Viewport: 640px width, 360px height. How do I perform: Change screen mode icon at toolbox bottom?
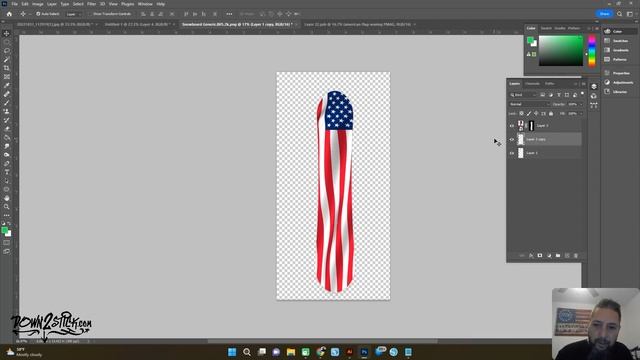(x=7, y=251)
